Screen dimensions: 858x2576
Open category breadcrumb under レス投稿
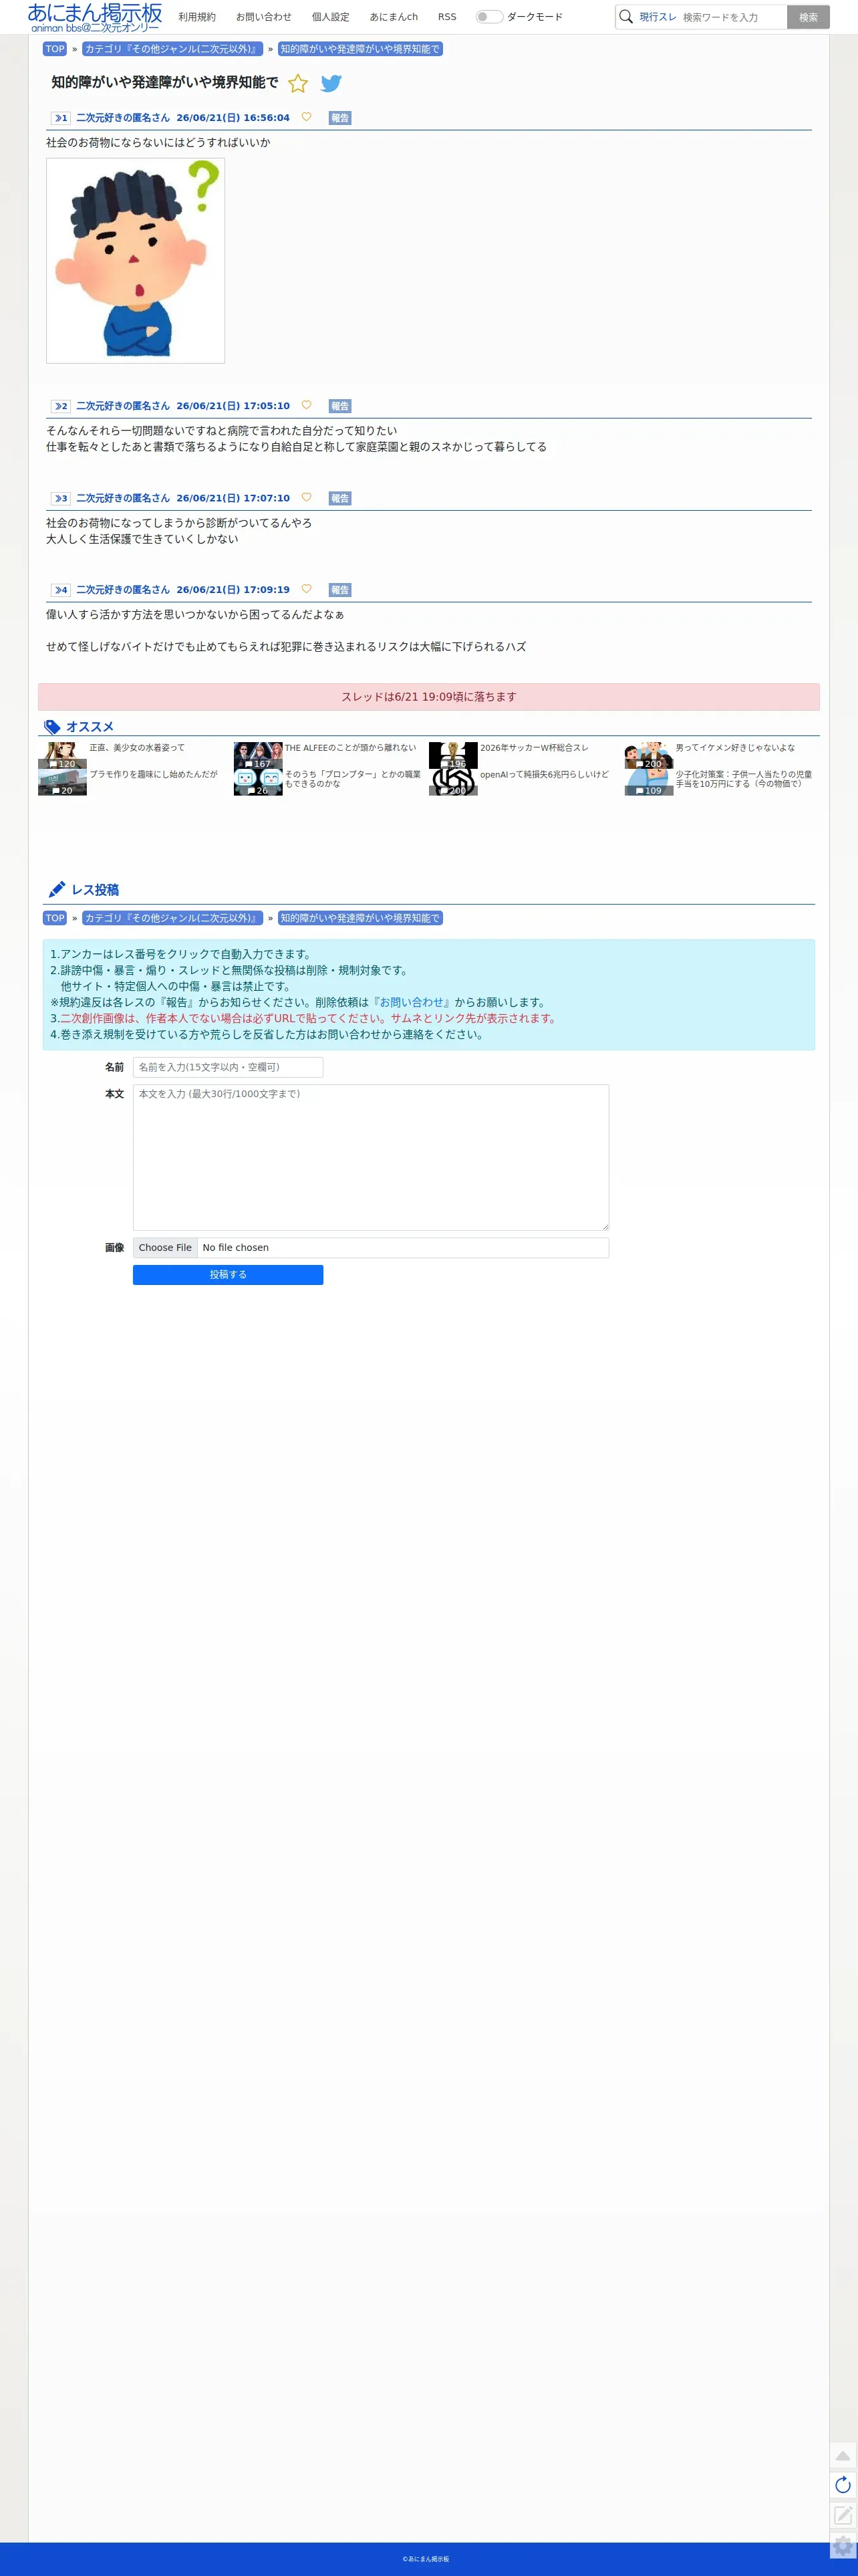(172, 918)
